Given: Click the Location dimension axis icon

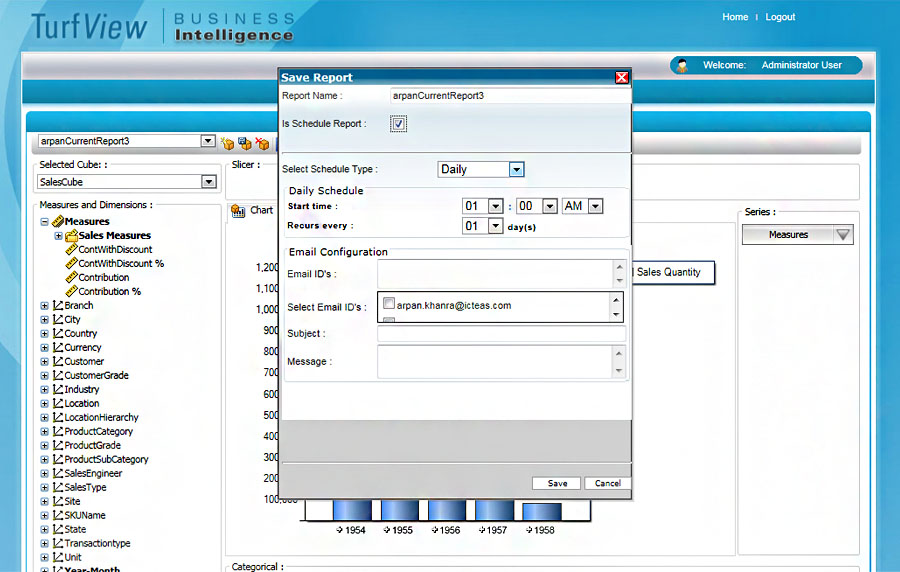Looking at the screenshot, I should (x=58, y=403).
